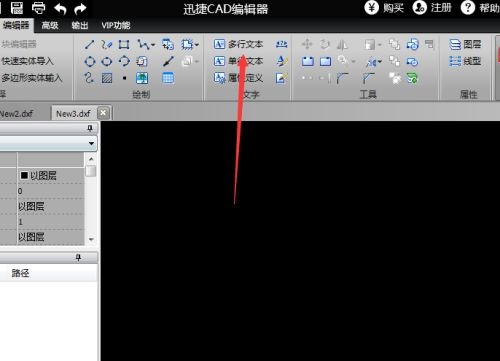Click the 多行文本 multiline text button
Screen dimensions: 500x361
pyautogui.click(x=238, y=44)
